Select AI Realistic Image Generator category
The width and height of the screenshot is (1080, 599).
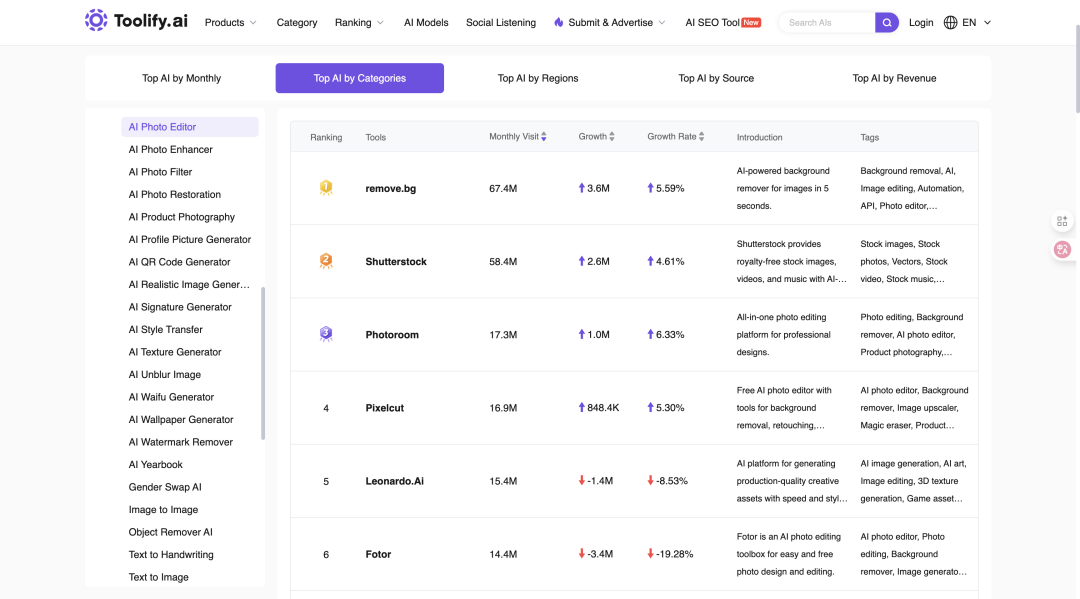189,284
